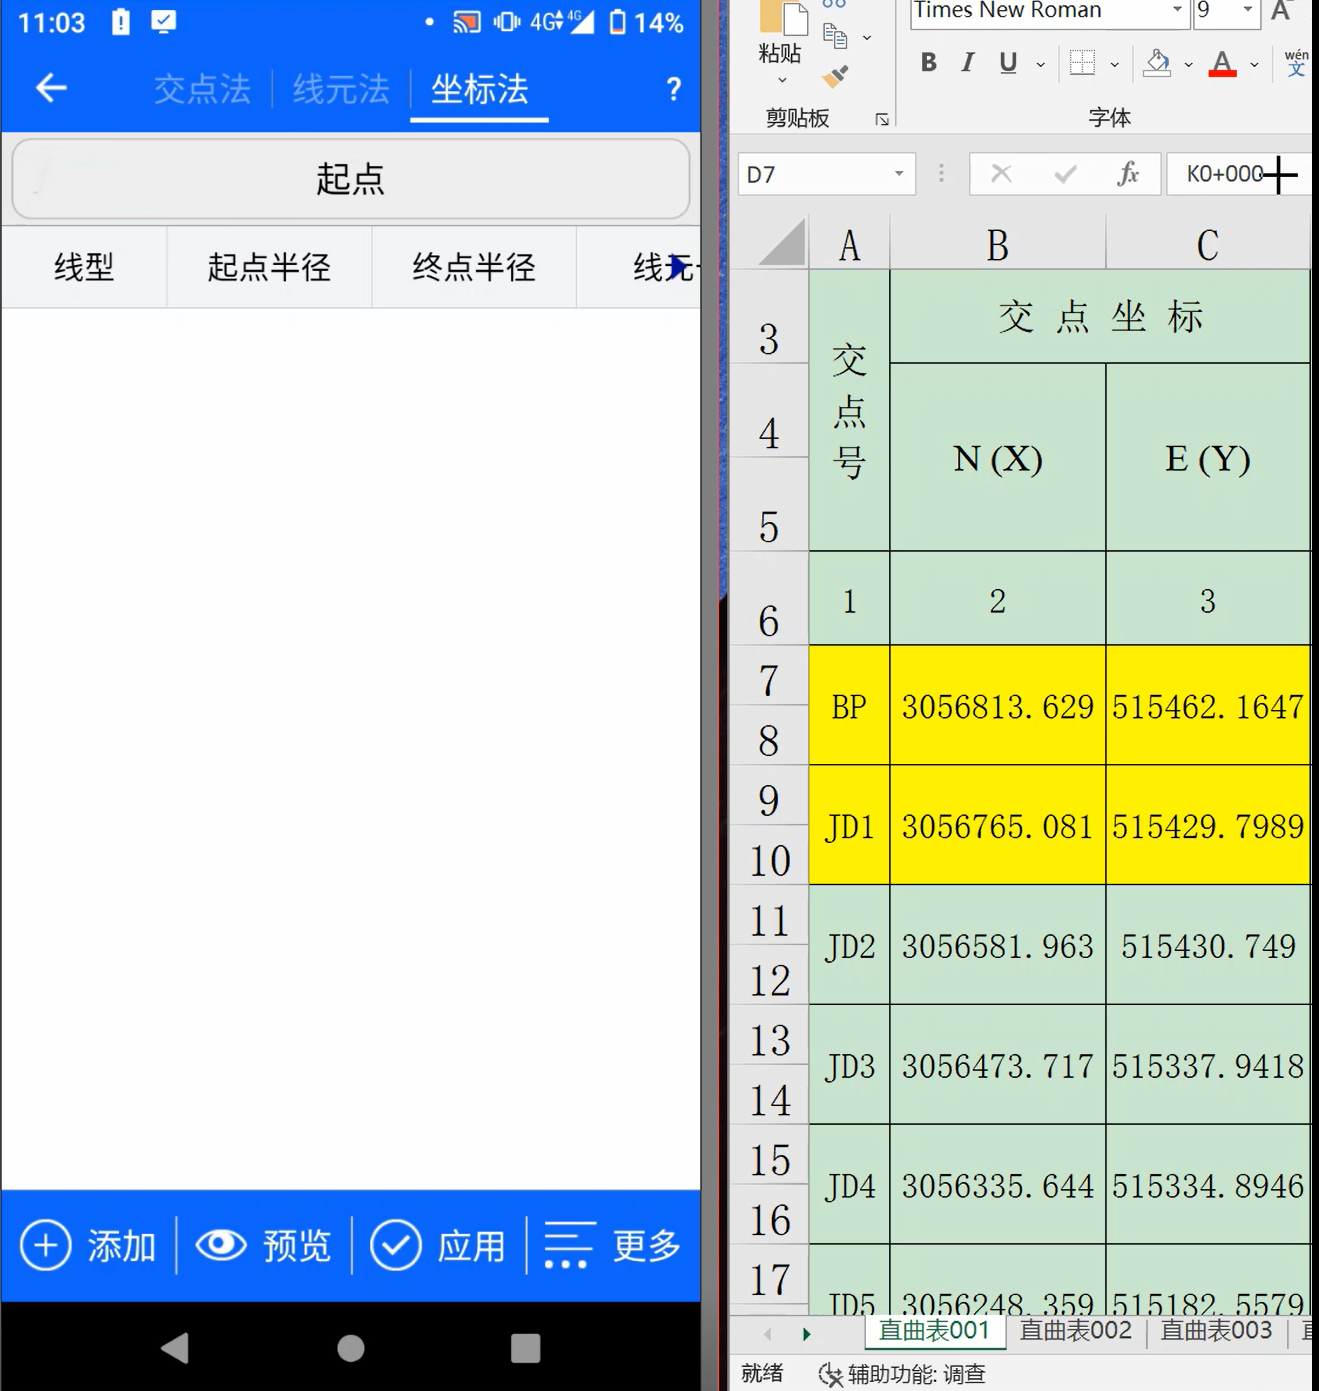Apply the red font color
Viewport: 1319px width, 1391px height.
click(1222, 63)
